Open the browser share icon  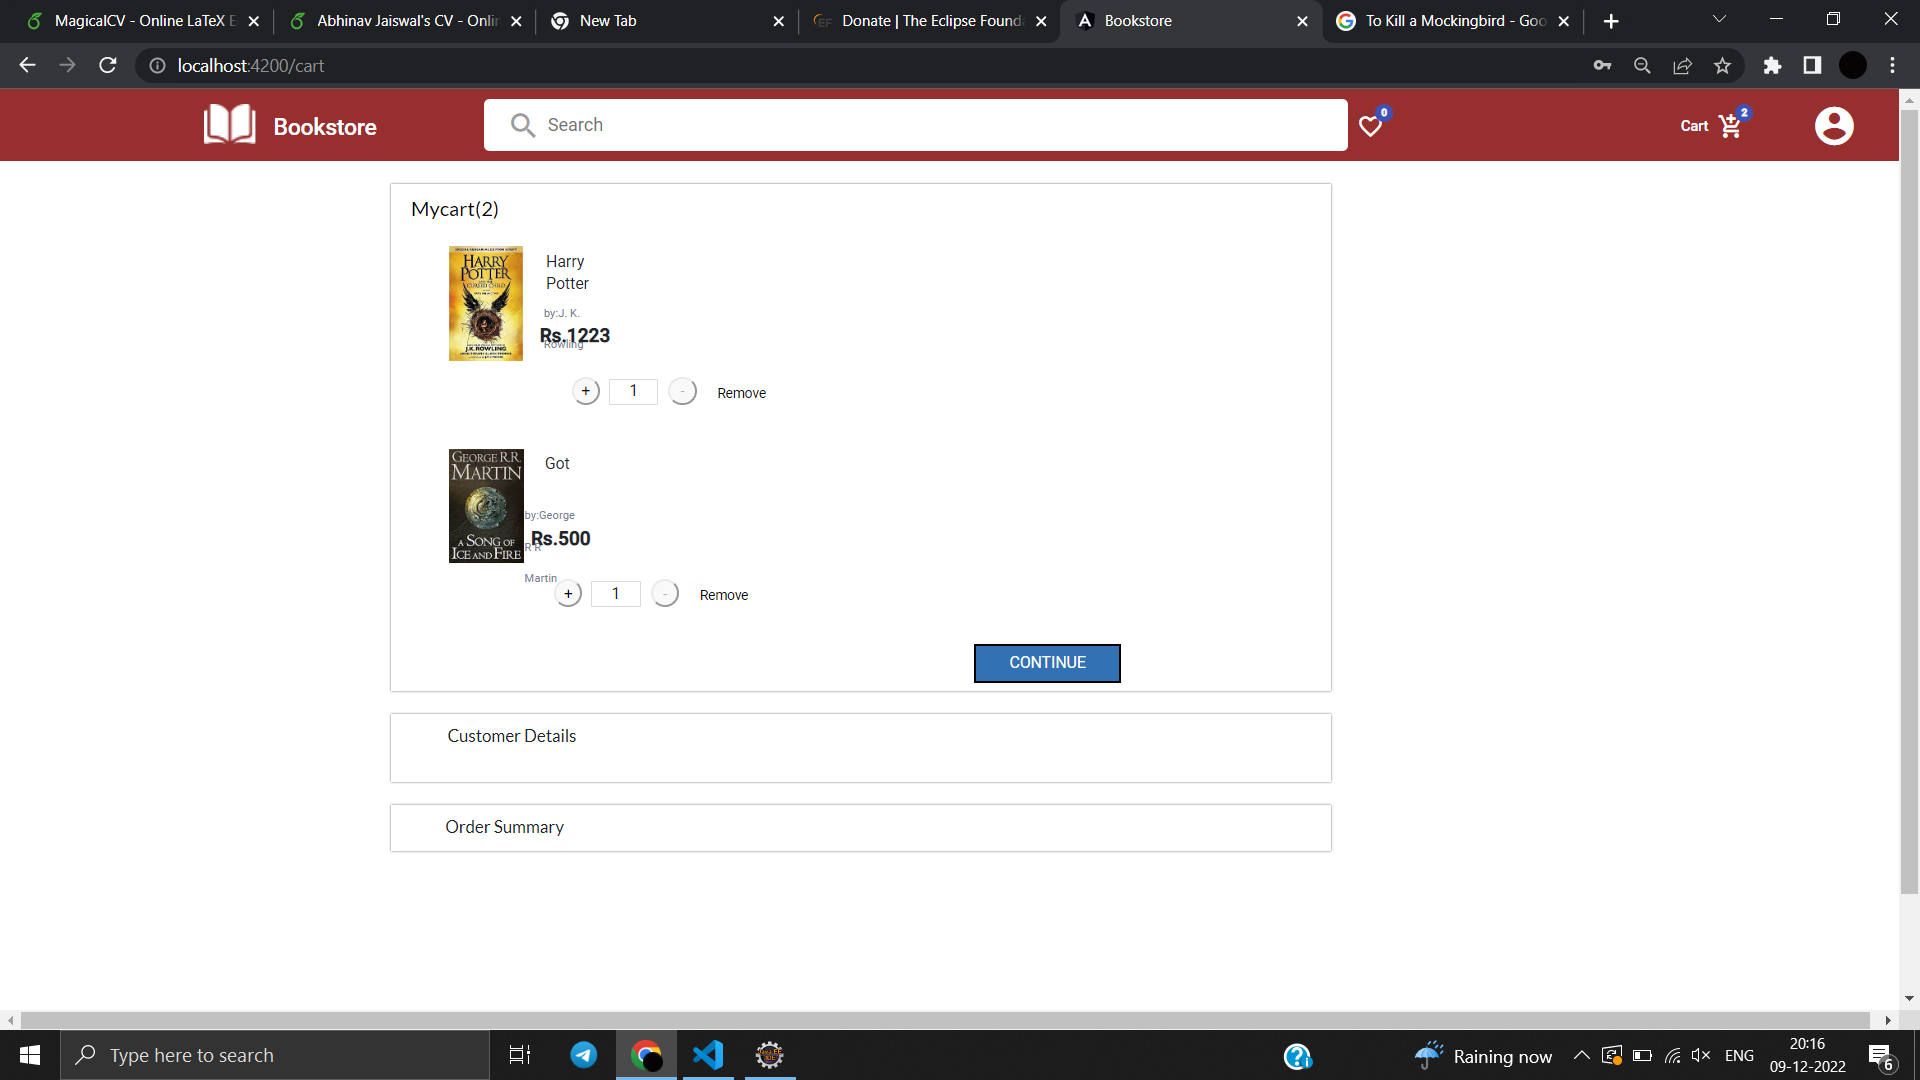(1682, 65)
